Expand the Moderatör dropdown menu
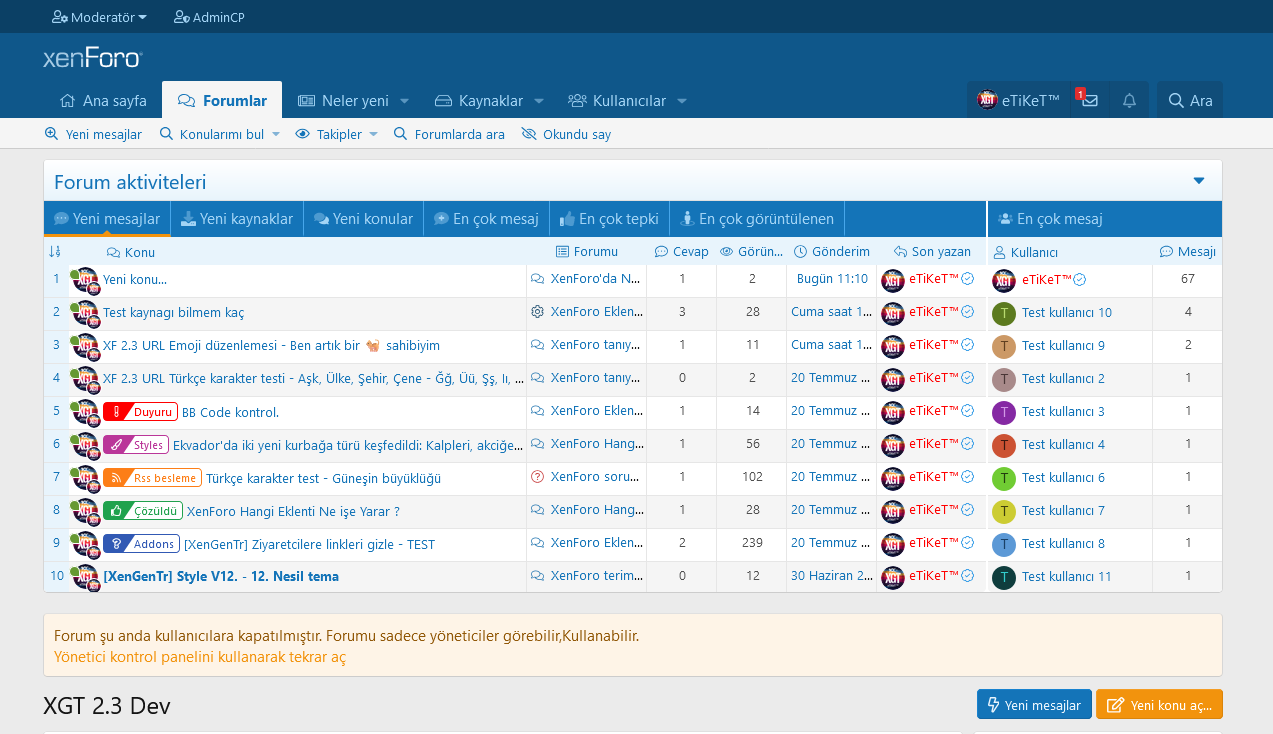The width and height of the screenshot is (1273, 734). coord(99,17)
